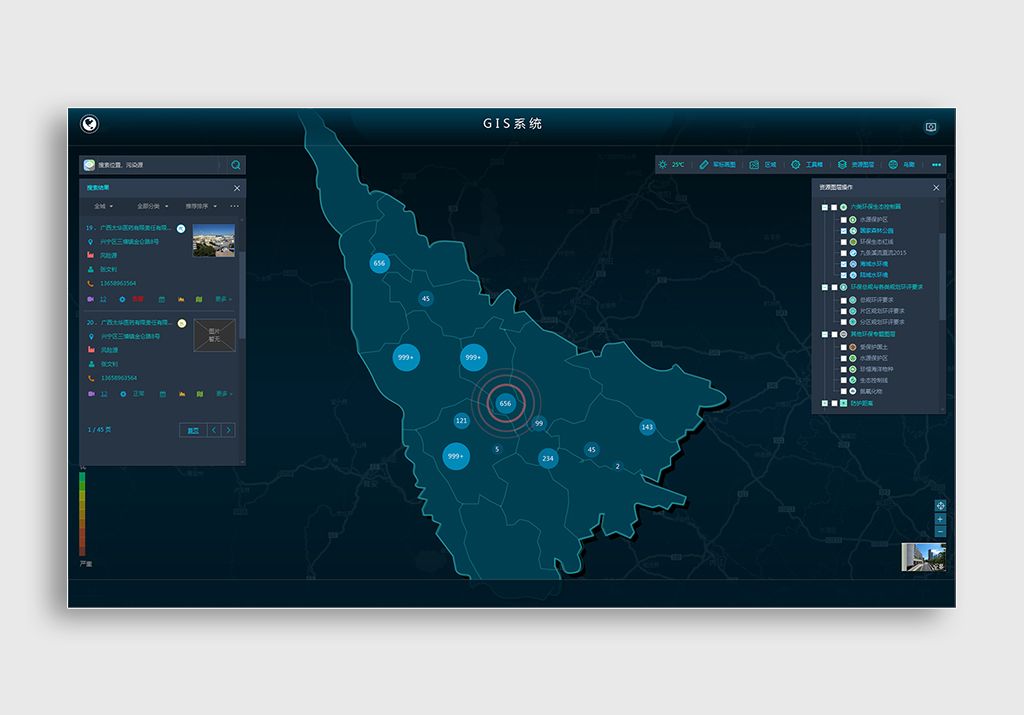
Task: Open the sort order dropdown
Action: tap(201, 206)
